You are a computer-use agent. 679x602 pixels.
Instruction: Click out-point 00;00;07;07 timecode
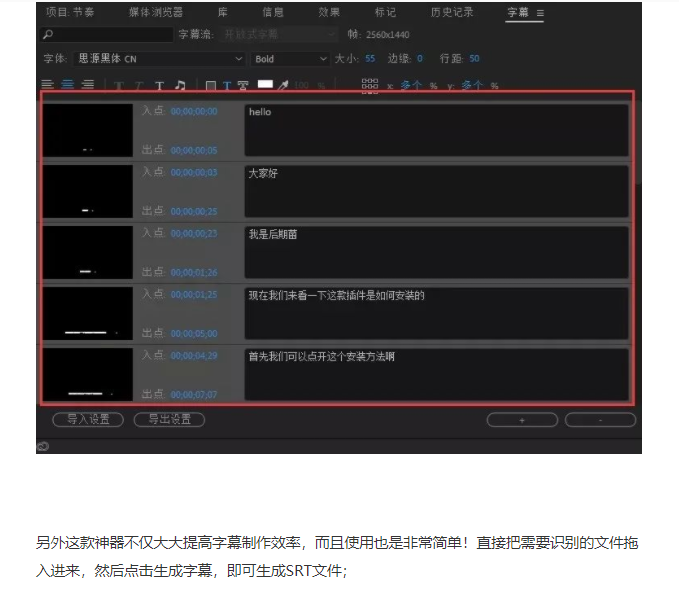coord(194,395)
